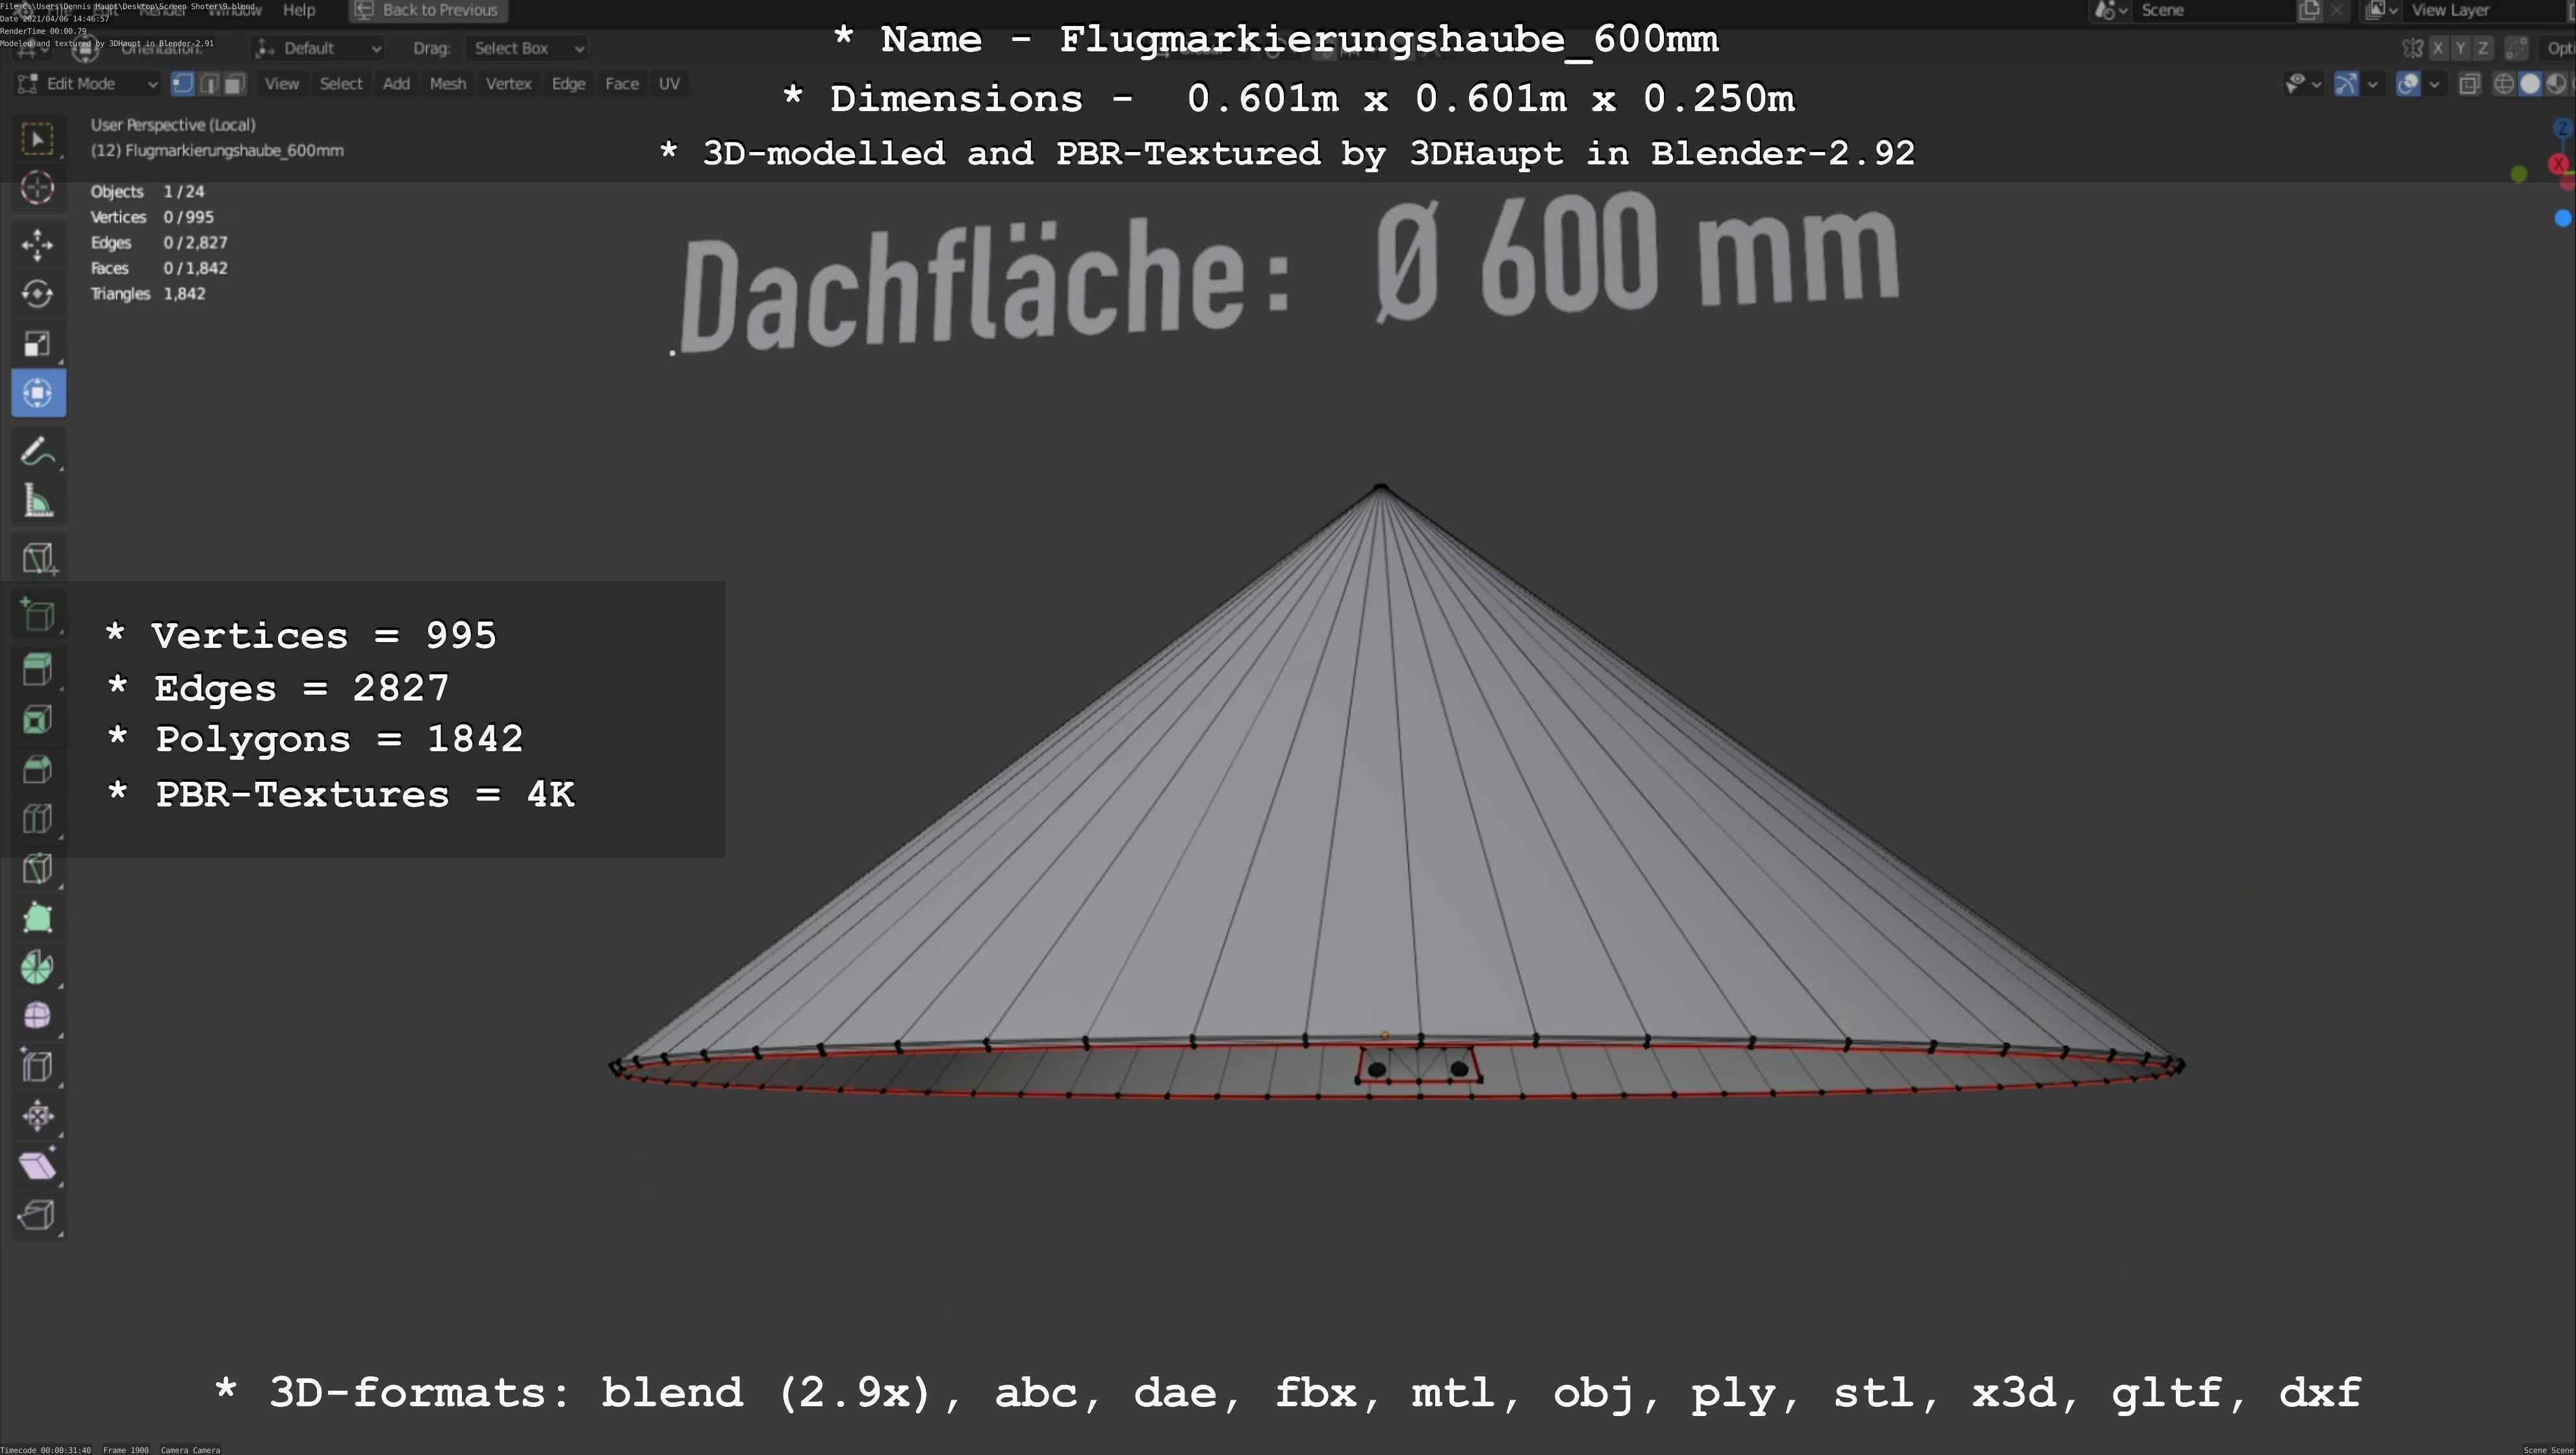This screenshot has height=1455, width=2576.
Task: Open the UV menu
Action: (669, 84)
